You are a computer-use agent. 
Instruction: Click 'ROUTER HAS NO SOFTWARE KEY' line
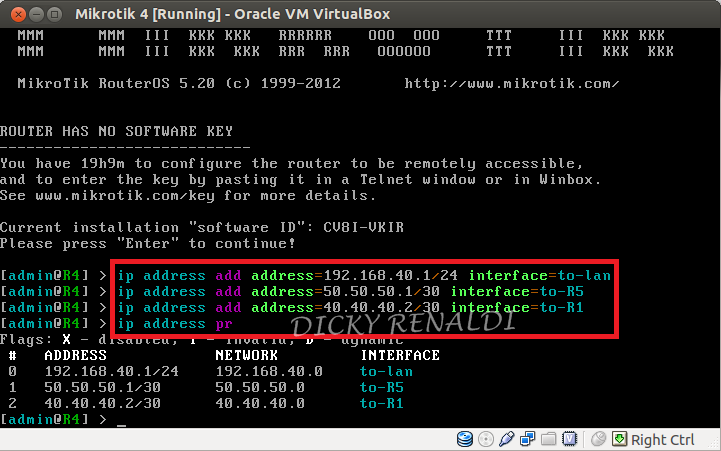[x=116, y=131]
